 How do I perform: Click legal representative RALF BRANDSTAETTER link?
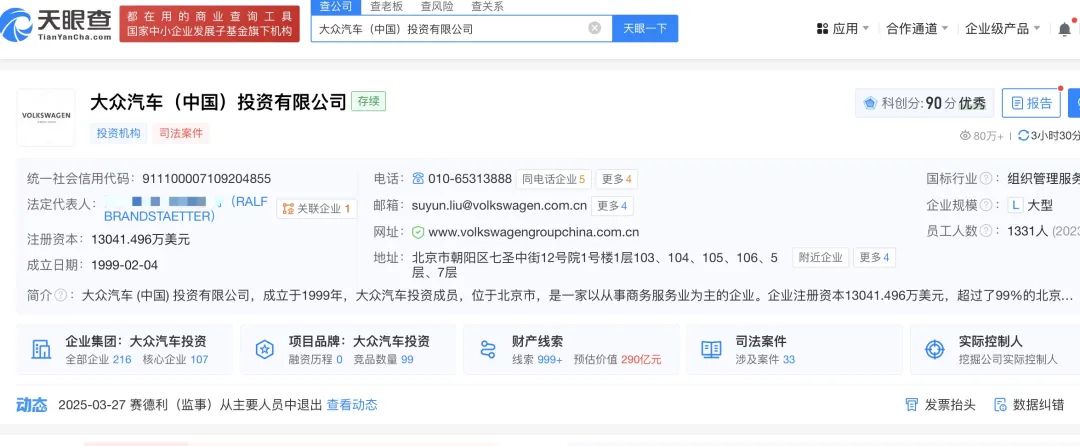point(186,209)
